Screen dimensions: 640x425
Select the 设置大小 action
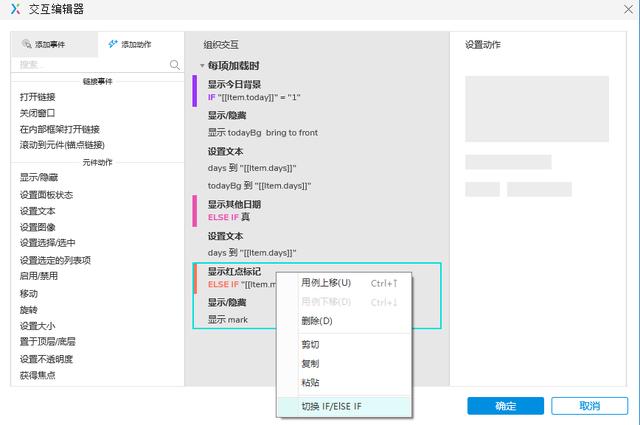pyautogui.click(x=37, y=326)
